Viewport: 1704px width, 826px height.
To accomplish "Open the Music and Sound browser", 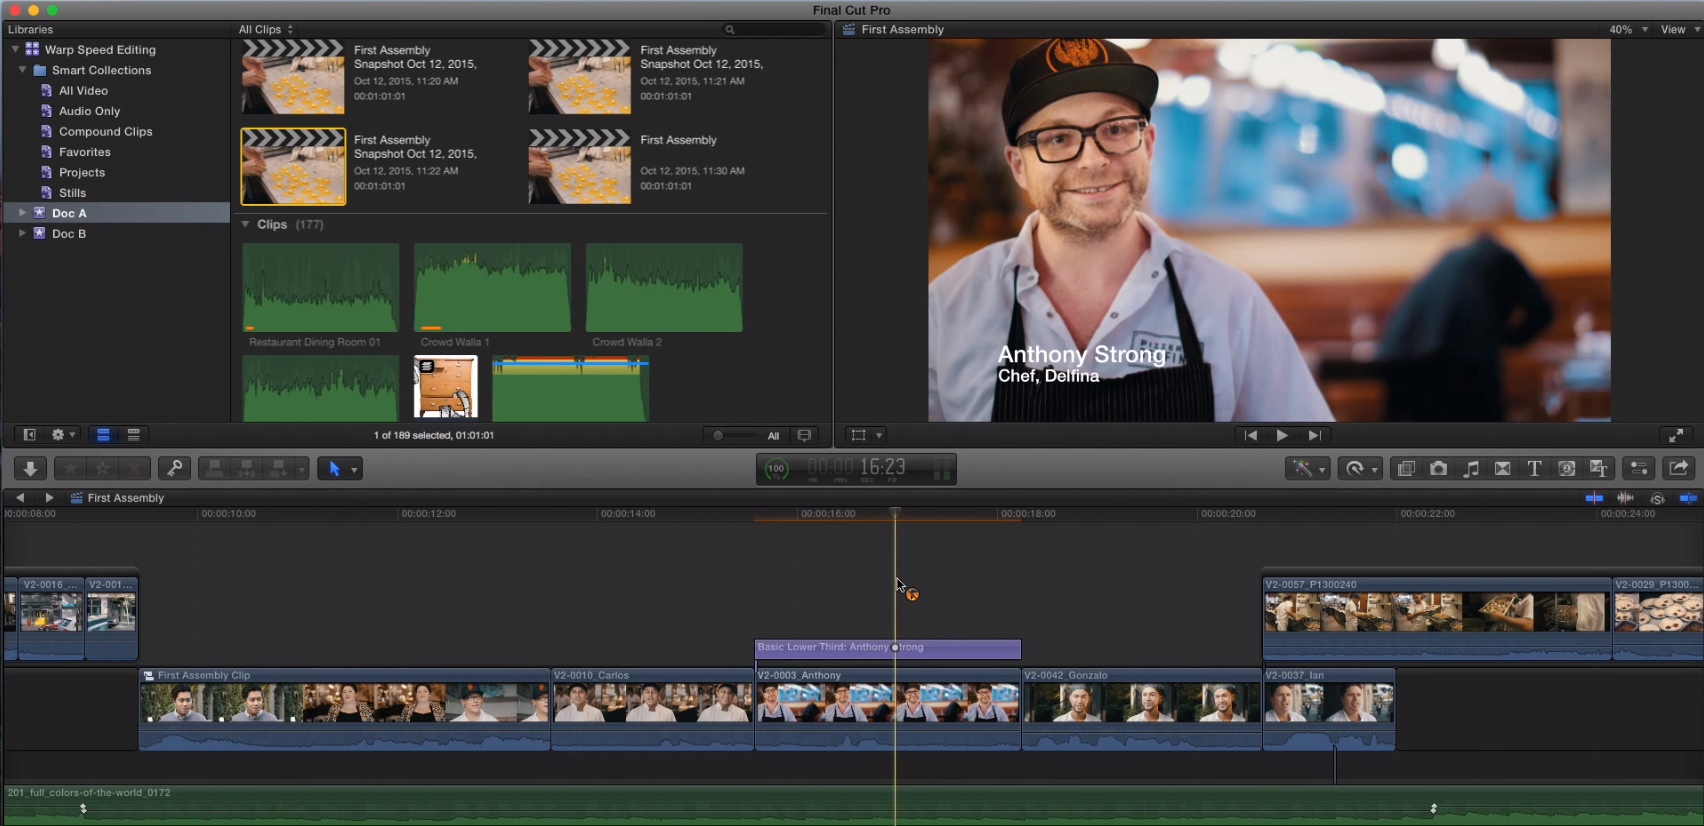I will 1470,468.
